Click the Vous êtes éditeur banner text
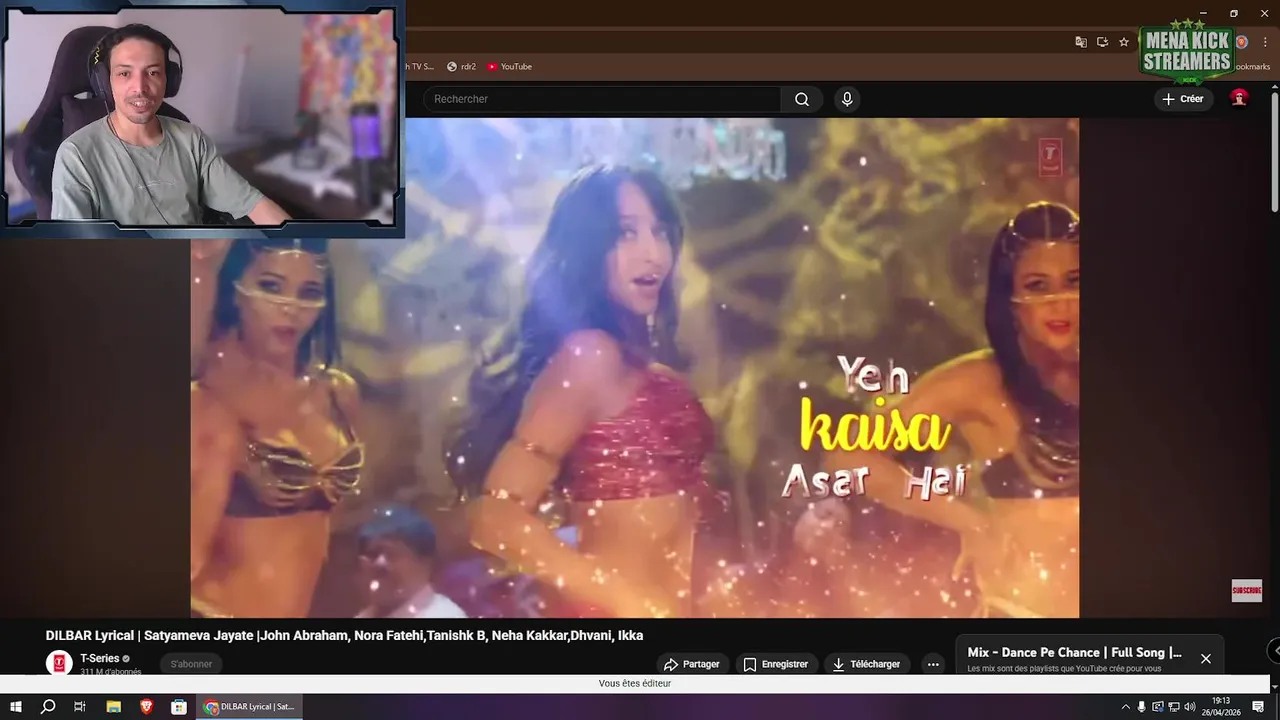This screenshot has width=1280, height=720. tap(635, 683)
